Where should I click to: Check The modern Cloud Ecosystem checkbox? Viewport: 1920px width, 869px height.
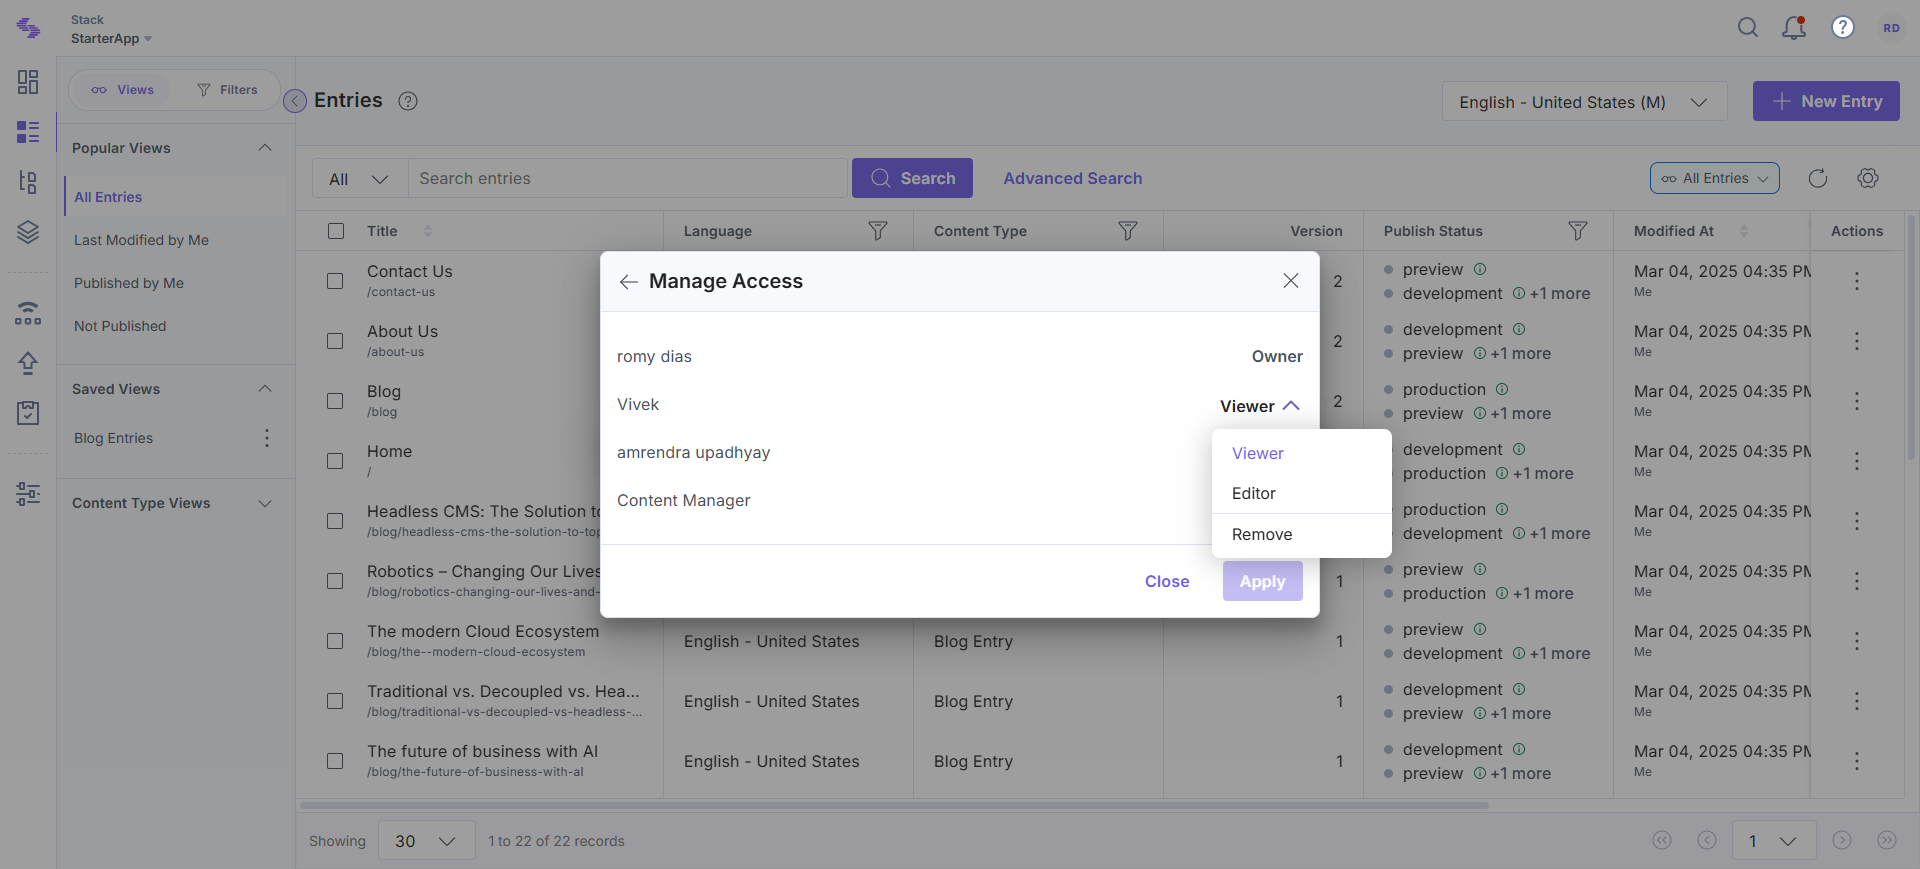tap(335, 641)
